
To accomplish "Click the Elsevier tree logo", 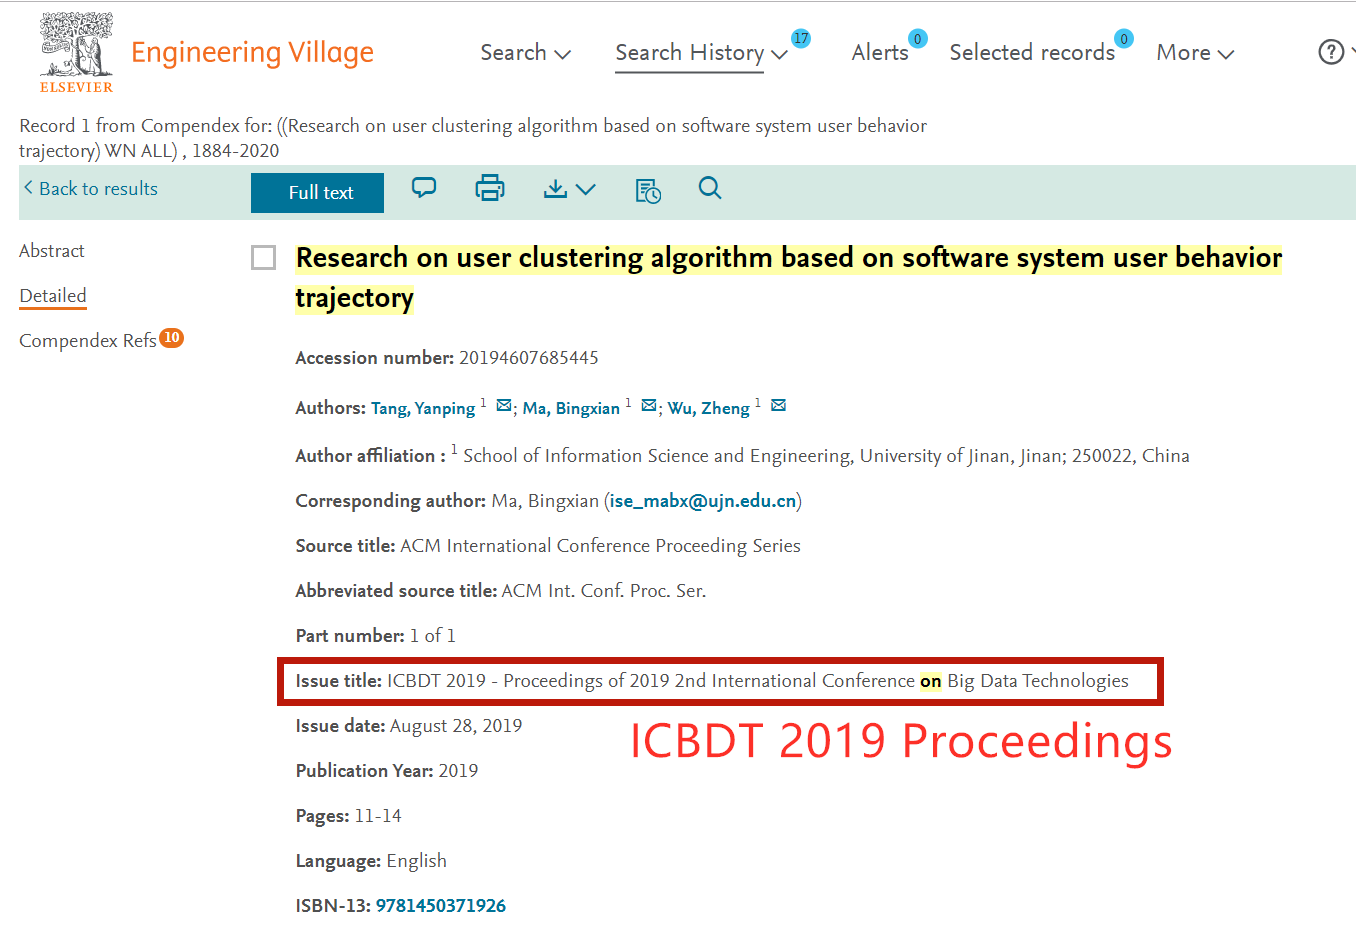I will (76, 52).
